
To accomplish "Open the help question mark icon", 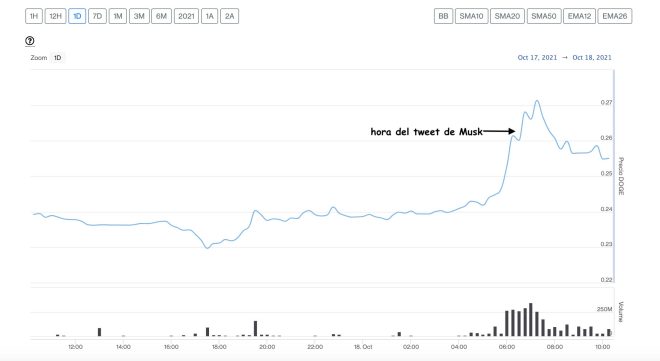I will point(29,41).
